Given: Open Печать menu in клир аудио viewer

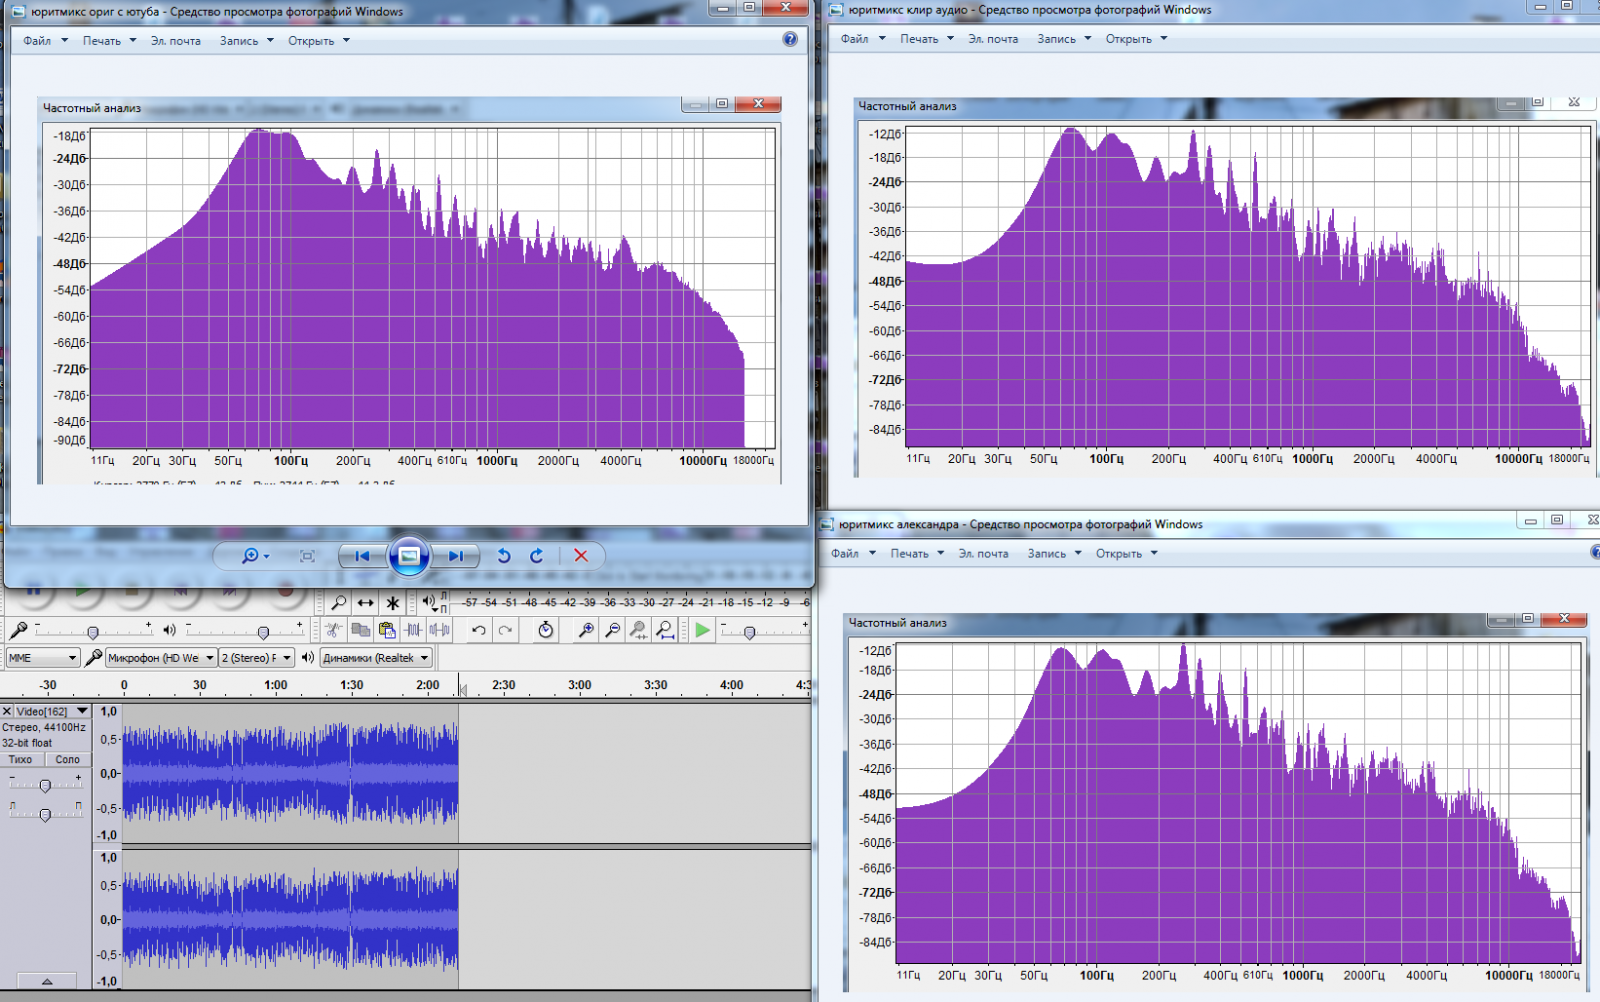Looking at the screenshot, I should point(927,39).
